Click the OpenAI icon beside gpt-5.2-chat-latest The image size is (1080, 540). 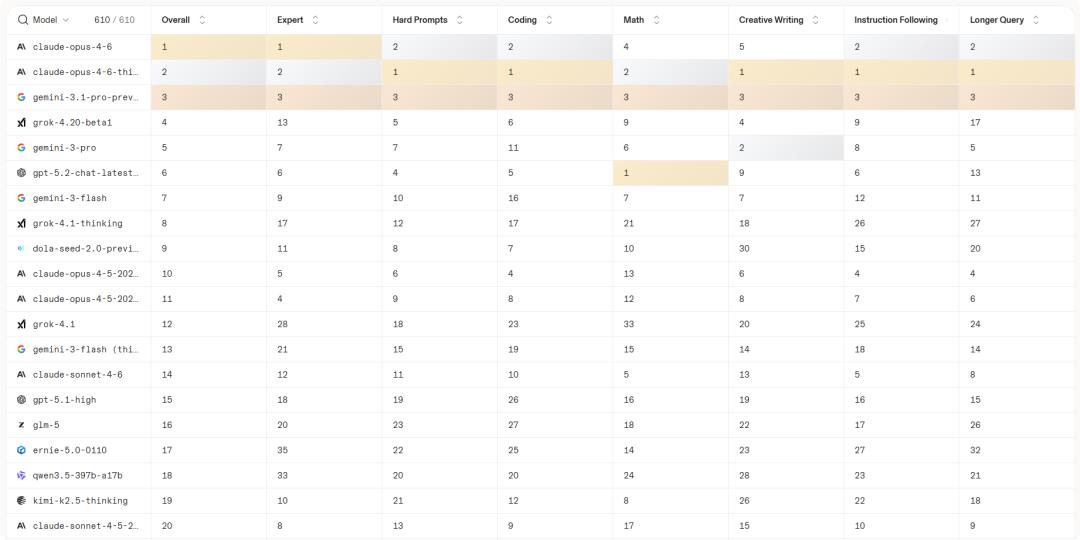point(21,173)
